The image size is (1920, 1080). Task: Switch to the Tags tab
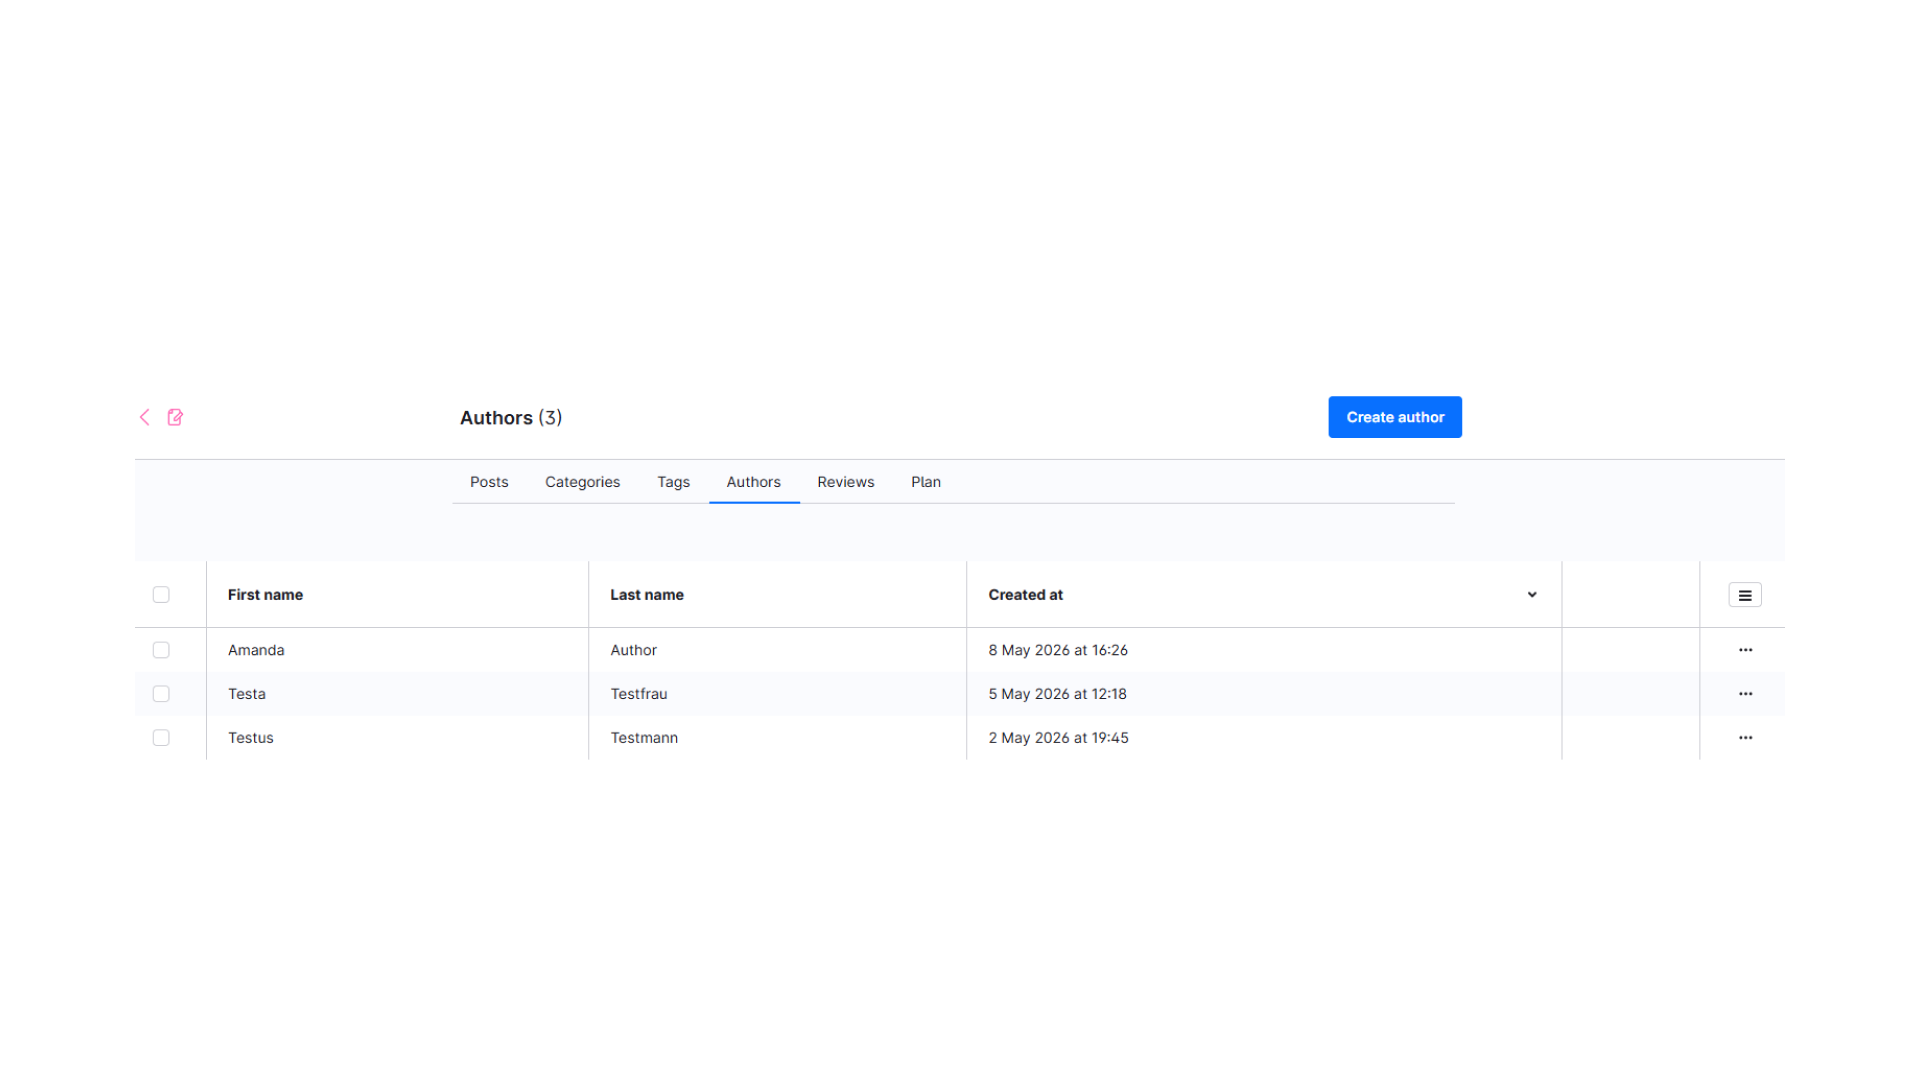(673, 482)
